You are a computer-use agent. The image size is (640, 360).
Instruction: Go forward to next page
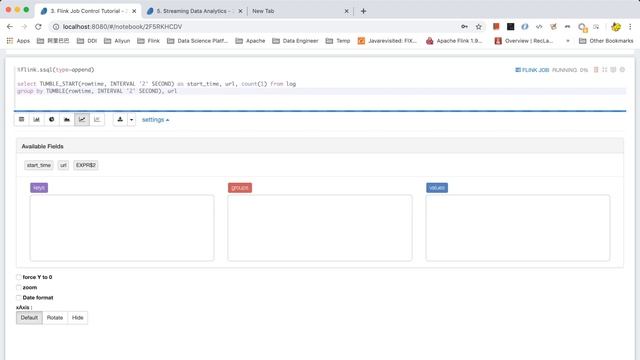coord(24,27)
